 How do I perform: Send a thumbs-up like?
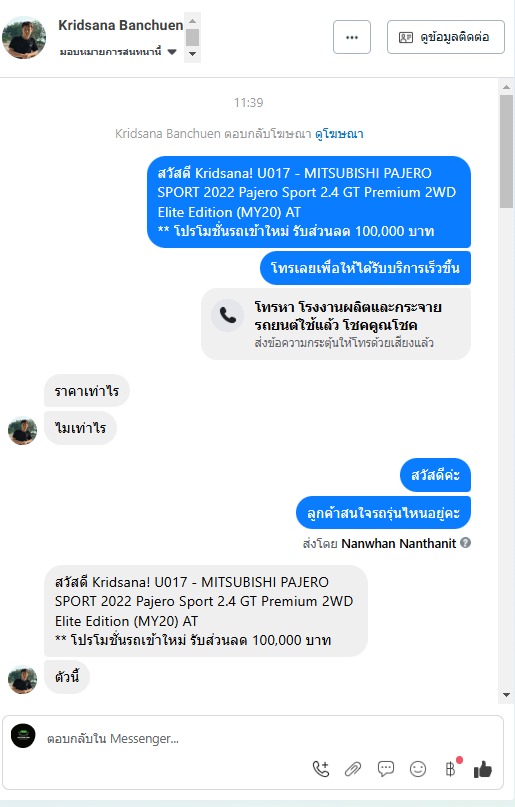click(x=483, y=769)
